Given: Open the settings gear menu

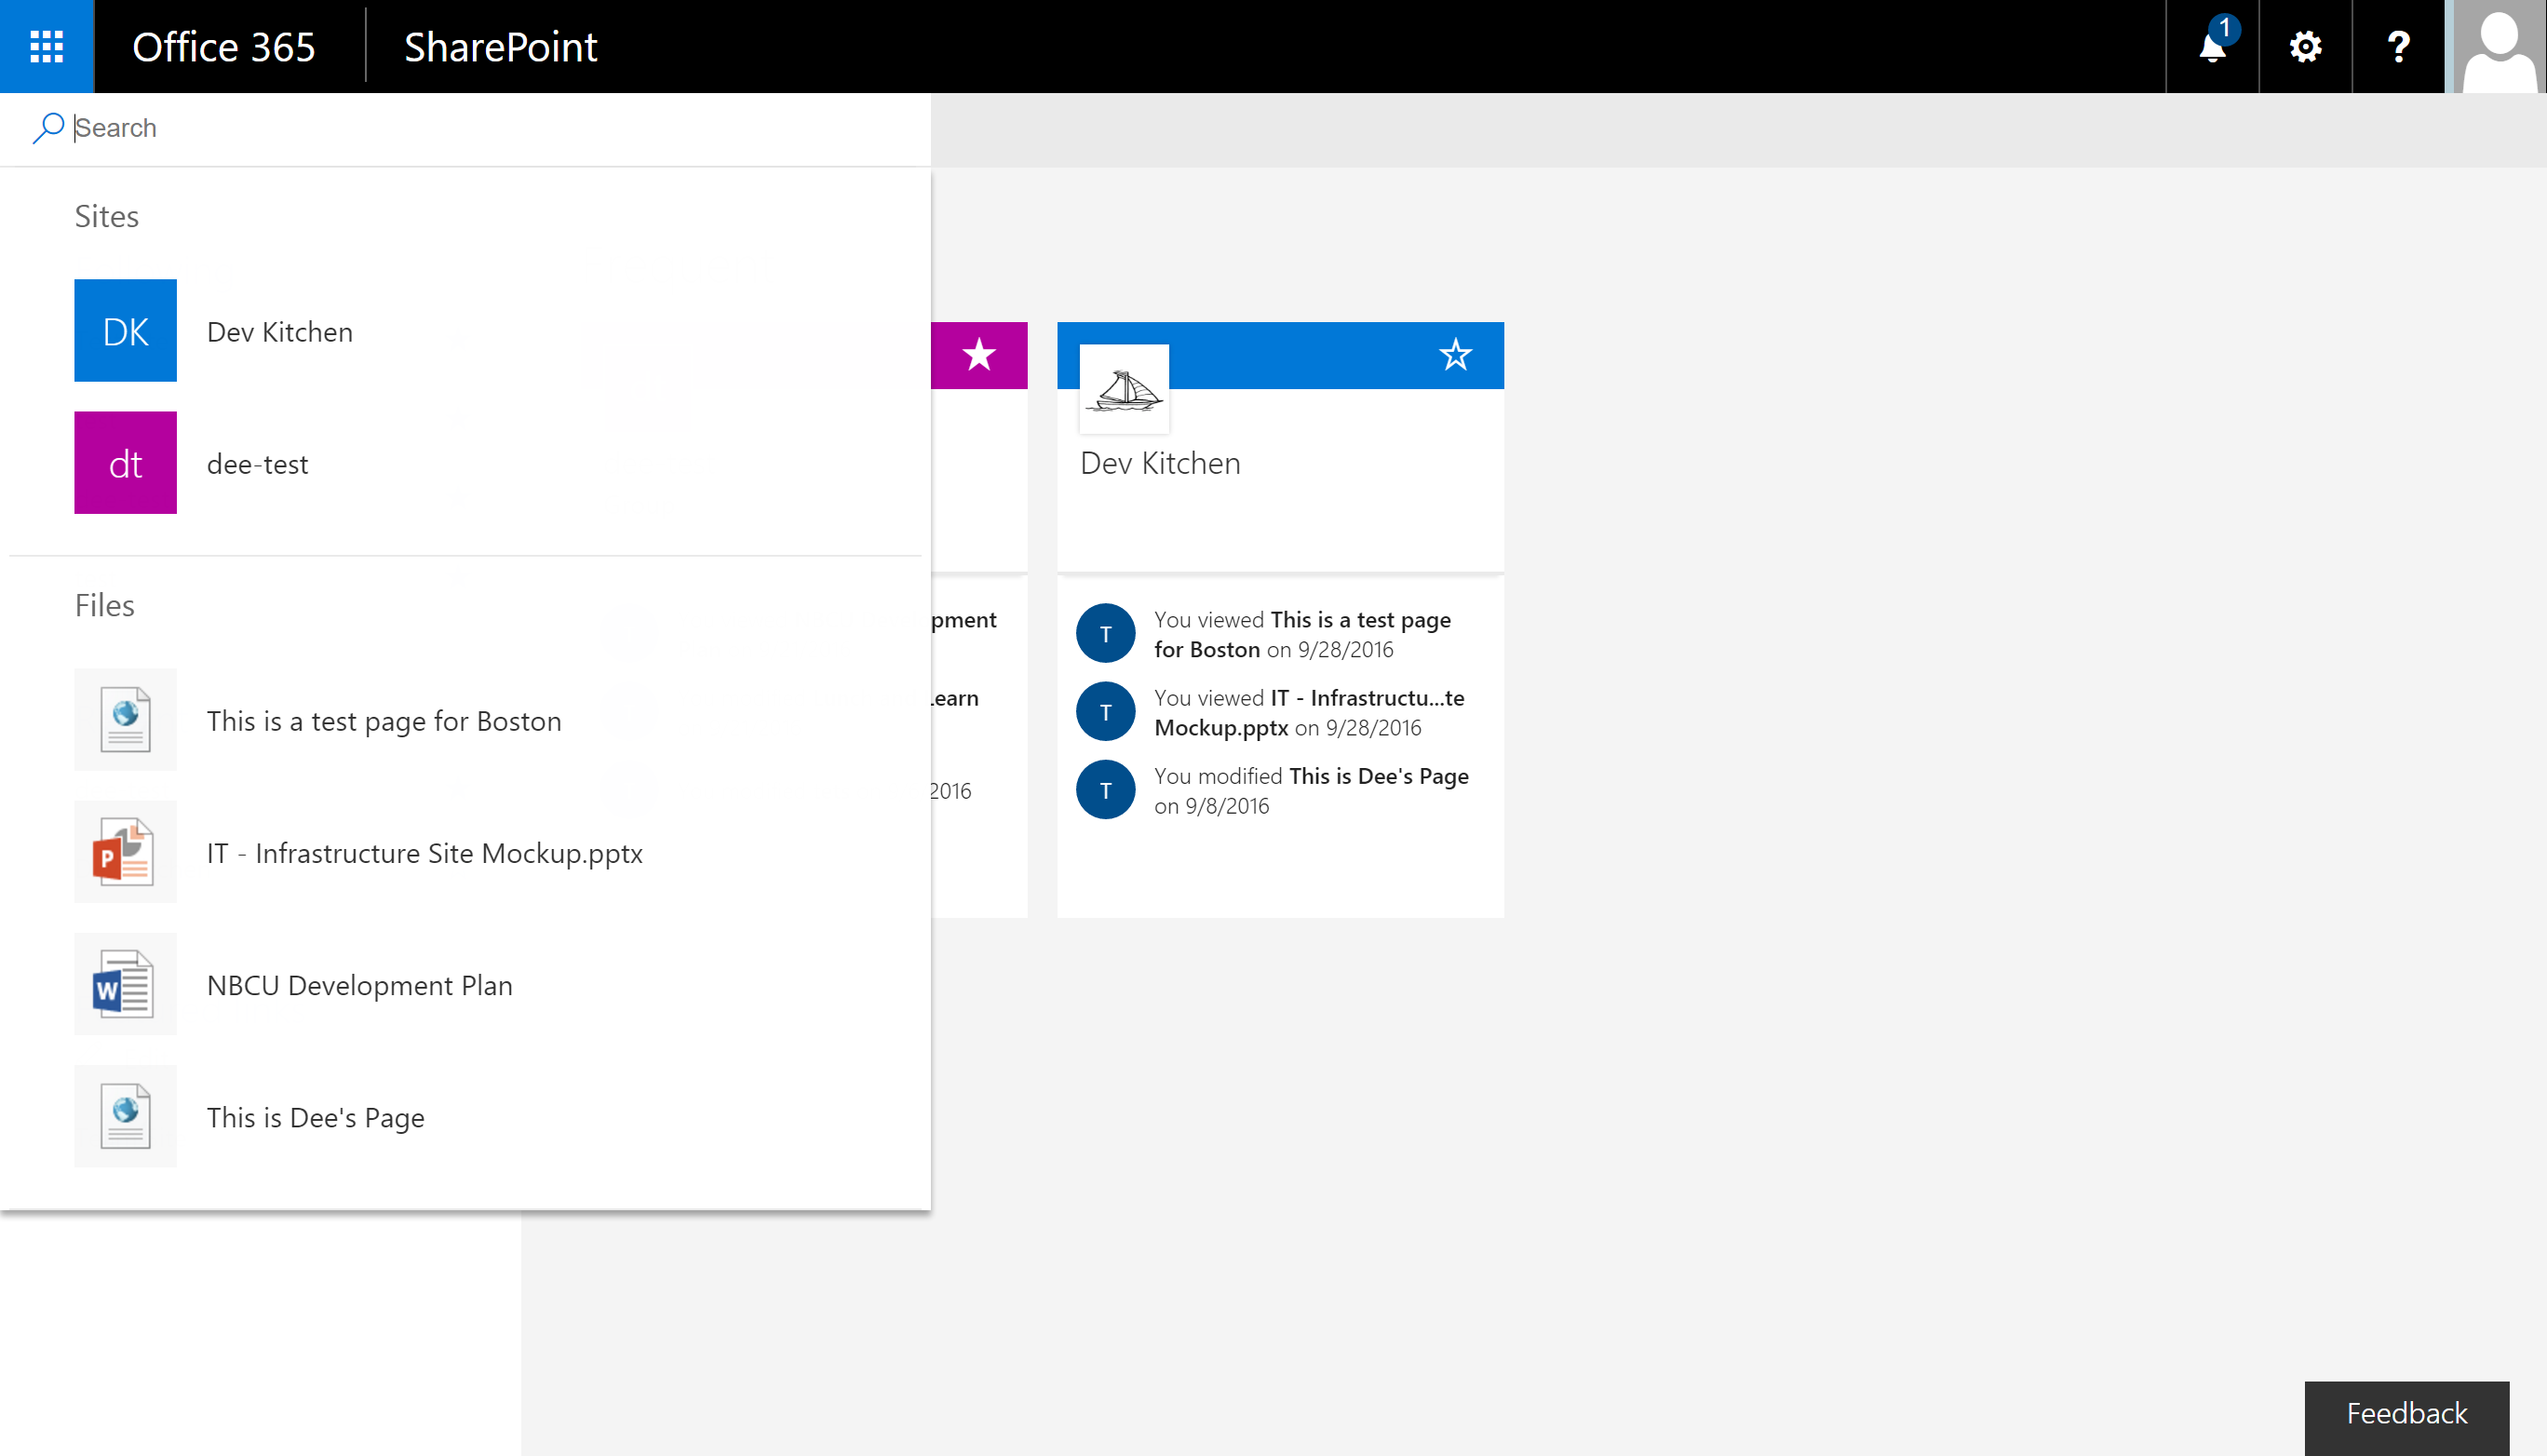Looking at the screenshot, I should click(x=2305, y=46).
